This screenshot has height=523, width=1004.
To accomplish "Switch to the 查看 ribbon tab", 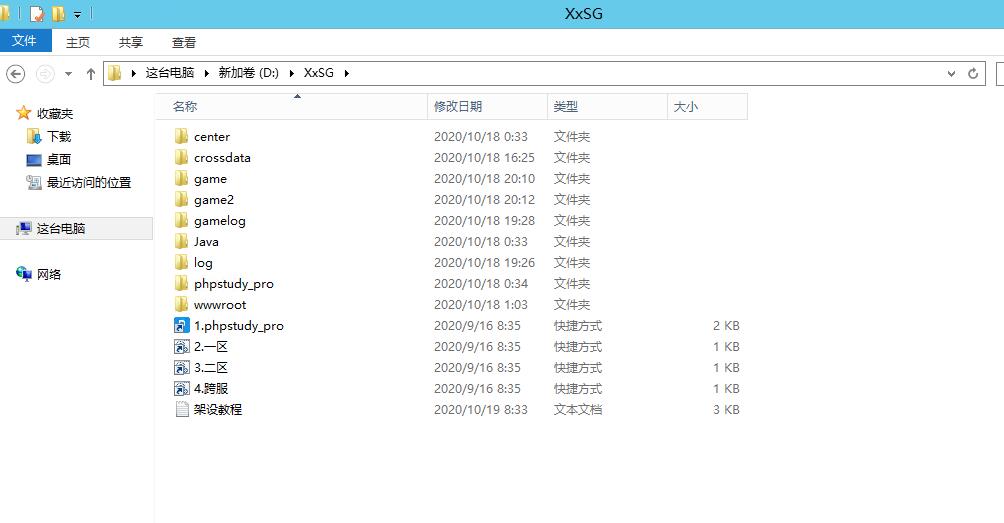I will [x=184, y=42].
